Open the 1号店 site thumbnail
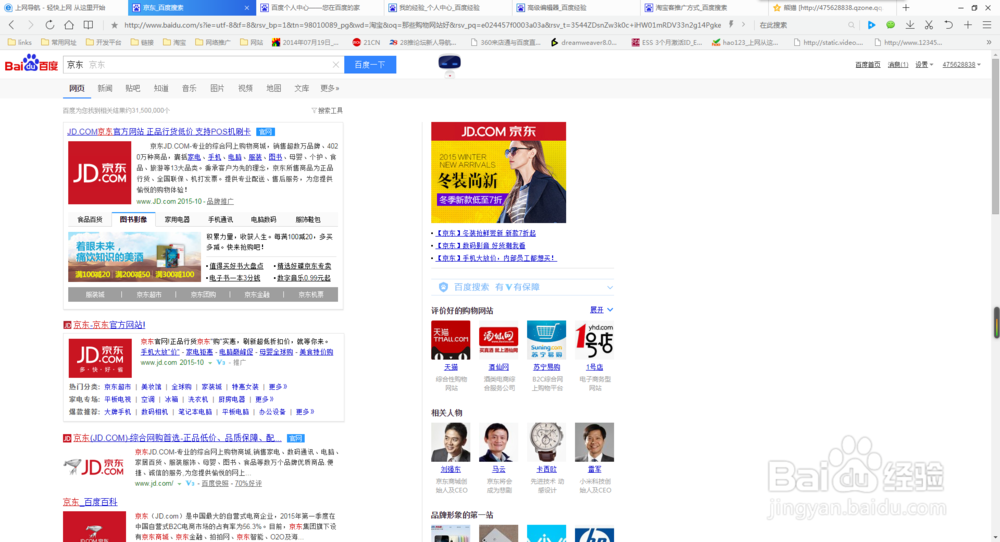Screen dimensions: 1000x542 coord(594,340)
